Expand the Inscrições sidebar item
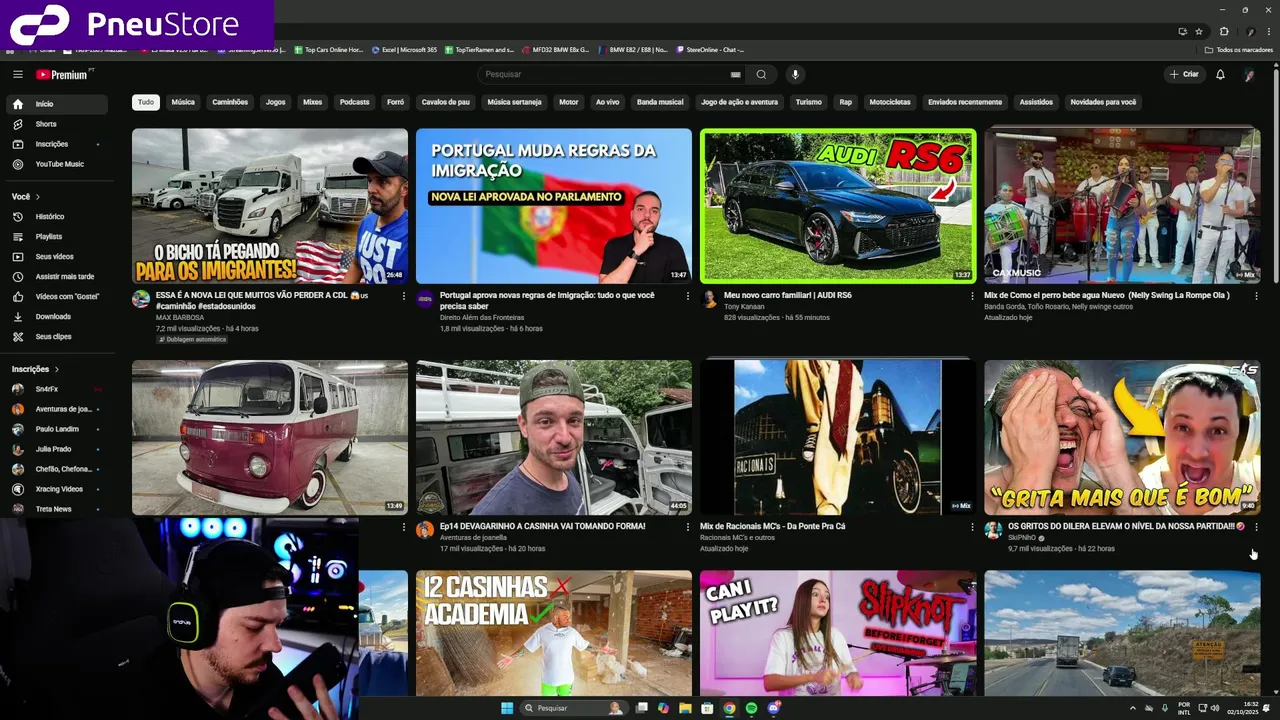Screen dimensions: 1280x720 [x=58, y=144]
